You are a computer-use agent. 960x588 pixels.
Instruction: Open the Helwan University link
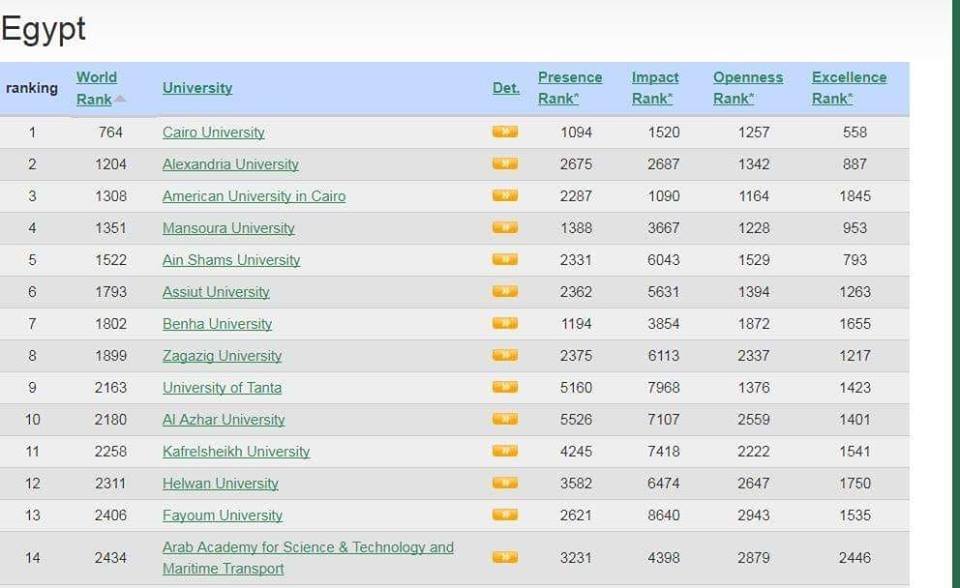coord(220,484)
